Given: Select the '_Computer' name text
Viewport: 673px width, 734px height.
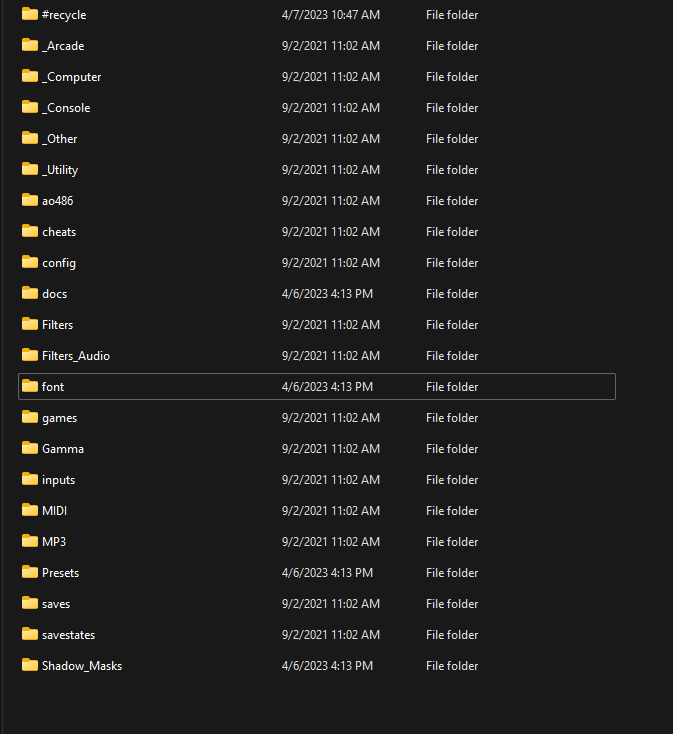Looking at the screenshot, I should coord(72,77).
